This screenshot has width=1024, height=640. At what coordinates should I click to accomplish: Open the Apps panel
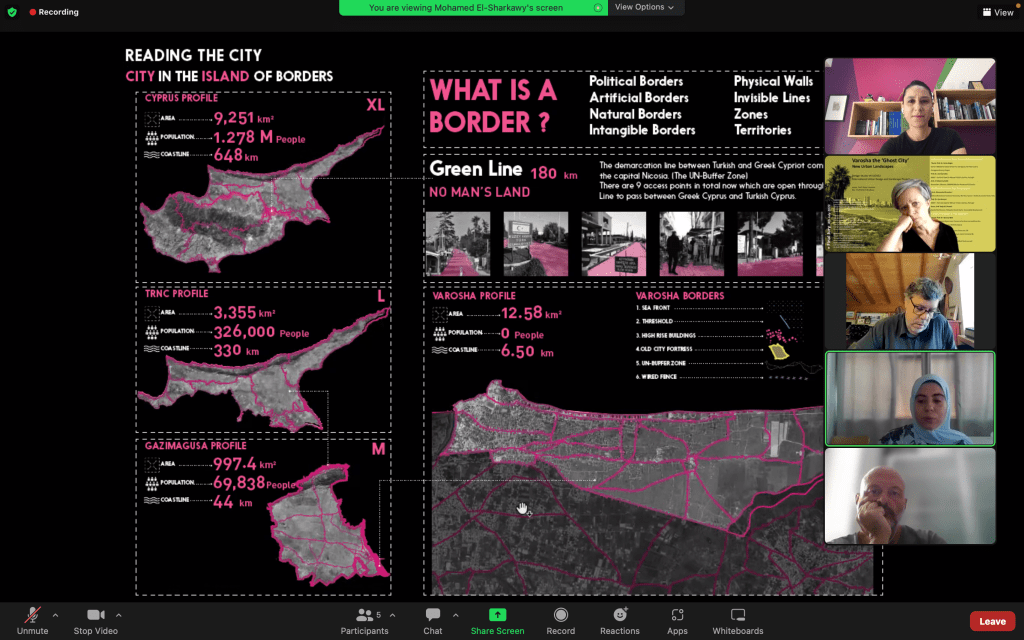click(x=677, y=619)
